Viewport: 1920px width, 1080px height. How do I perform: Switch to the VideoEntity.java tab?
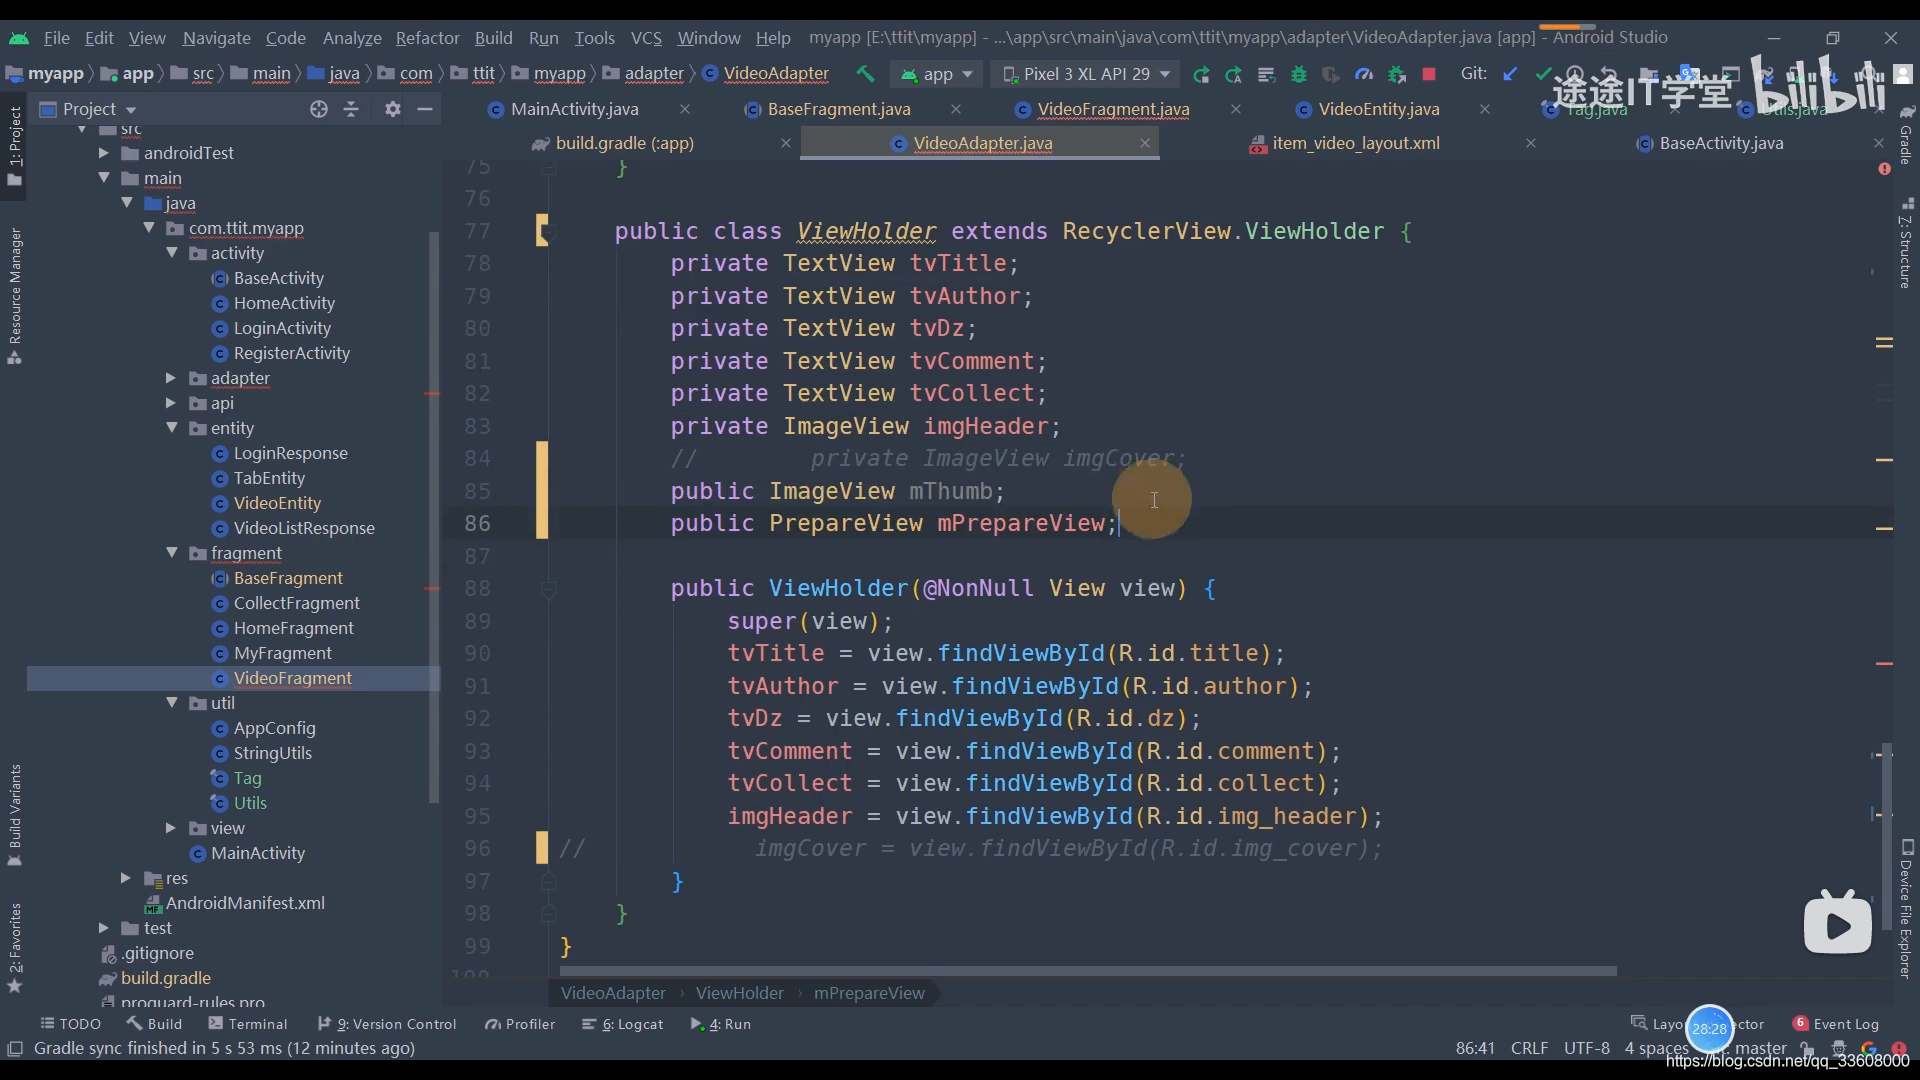click(1378, 109)
